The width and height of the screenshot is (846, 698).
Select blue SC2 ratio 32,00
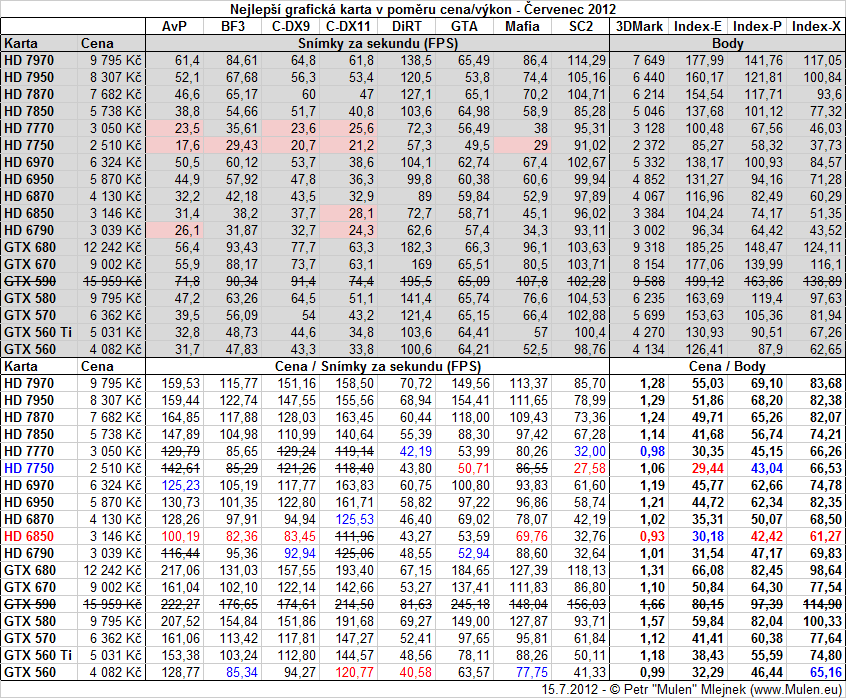(590, 451)
